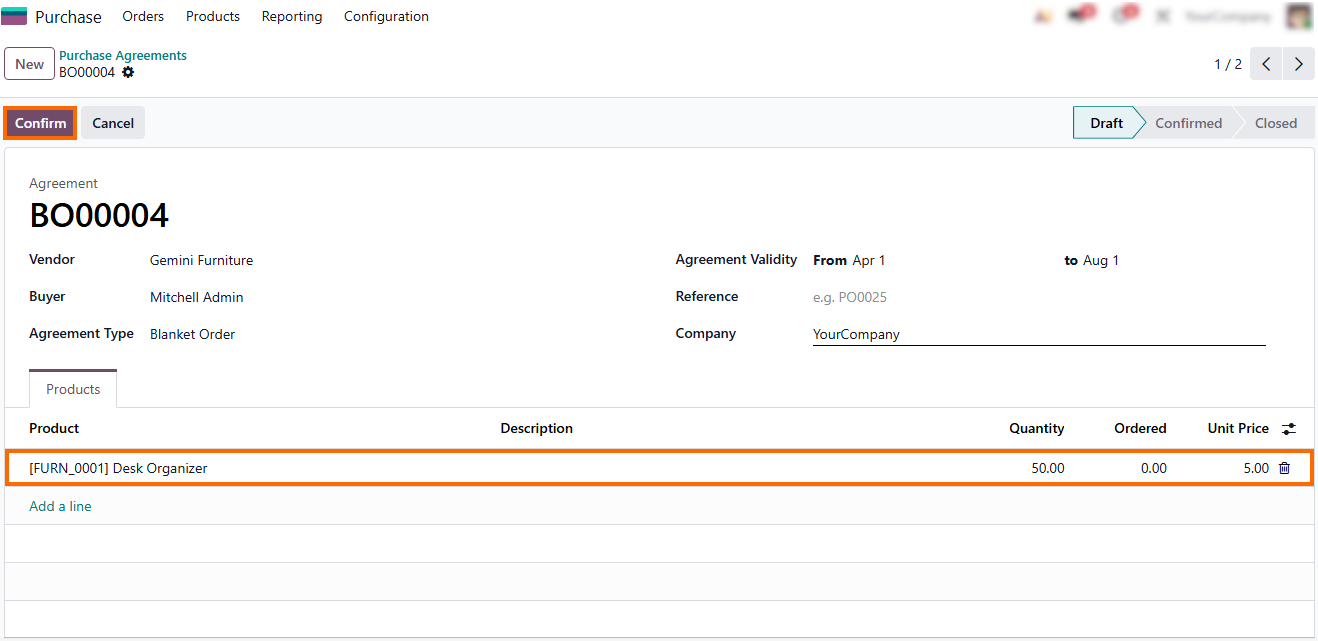
Task: Go to the previous record arrow
Action: coord(1266,64)
